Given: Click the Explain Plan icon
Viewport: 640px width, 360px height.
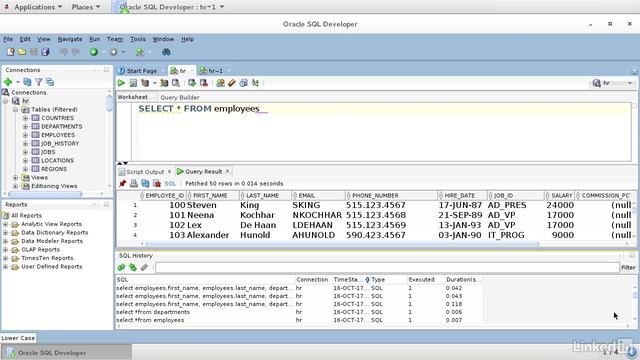Looking at the screenshot, I should coord(145,83).
